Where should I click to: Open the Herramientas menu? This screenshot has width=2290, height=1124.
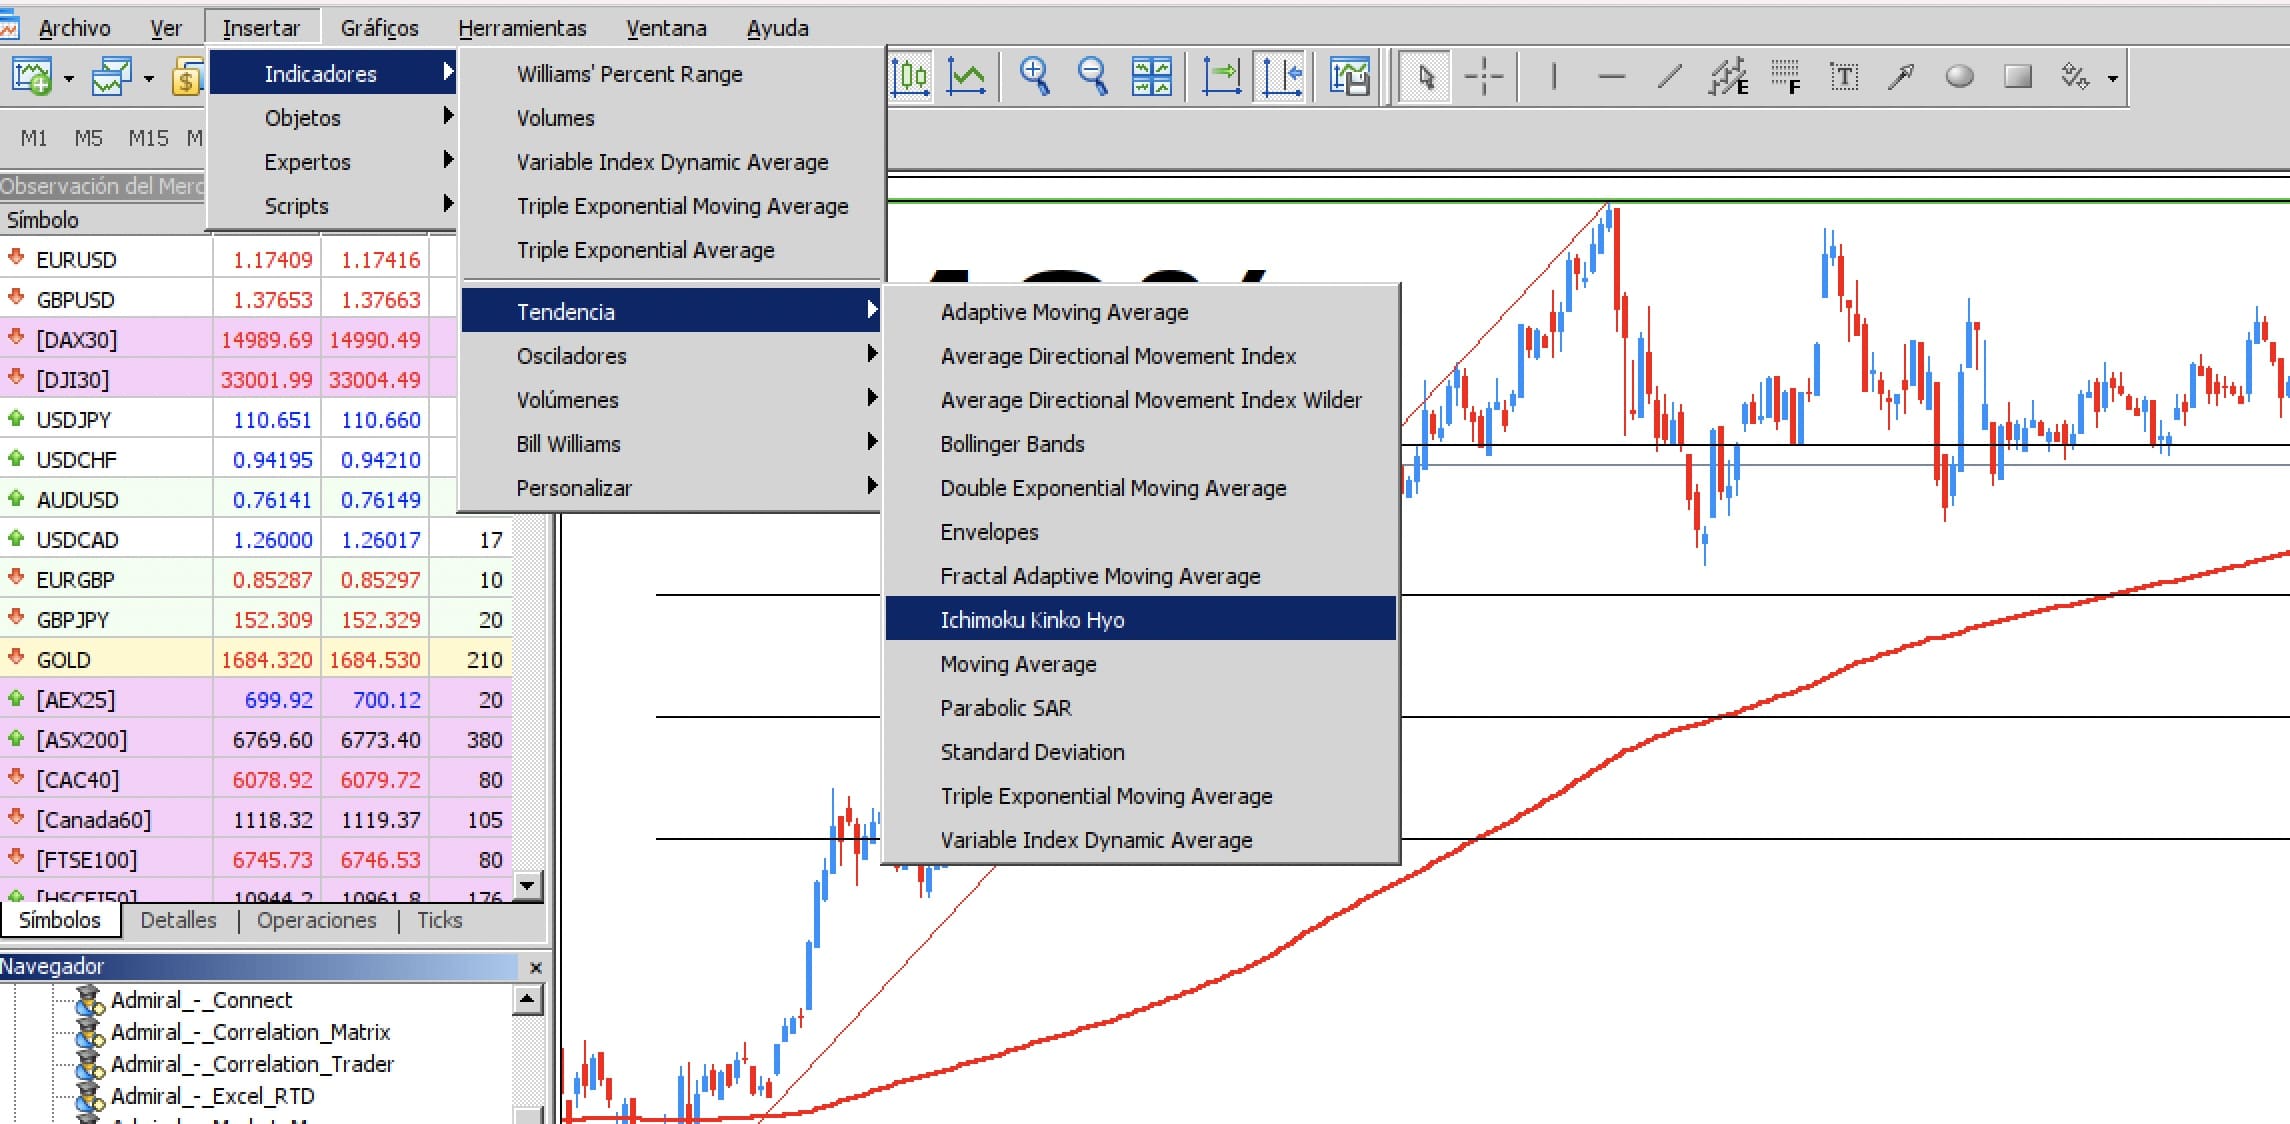coord(523,27)
